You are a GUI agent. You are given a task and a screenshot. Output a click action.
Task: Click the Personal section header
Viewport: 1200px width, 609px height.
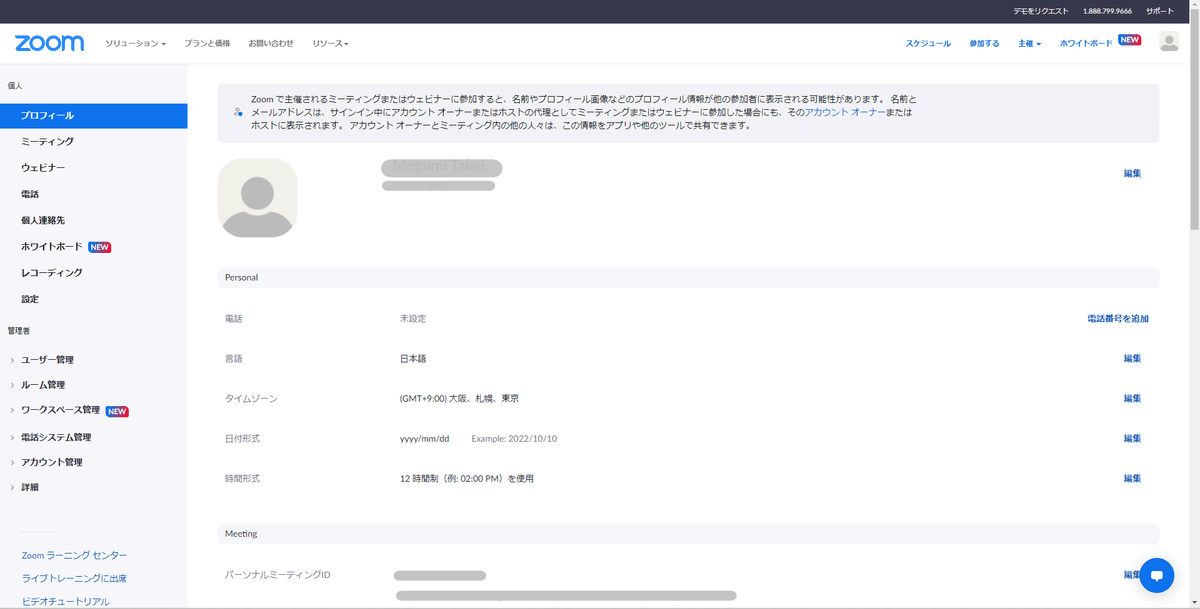[x=688, y=278]
